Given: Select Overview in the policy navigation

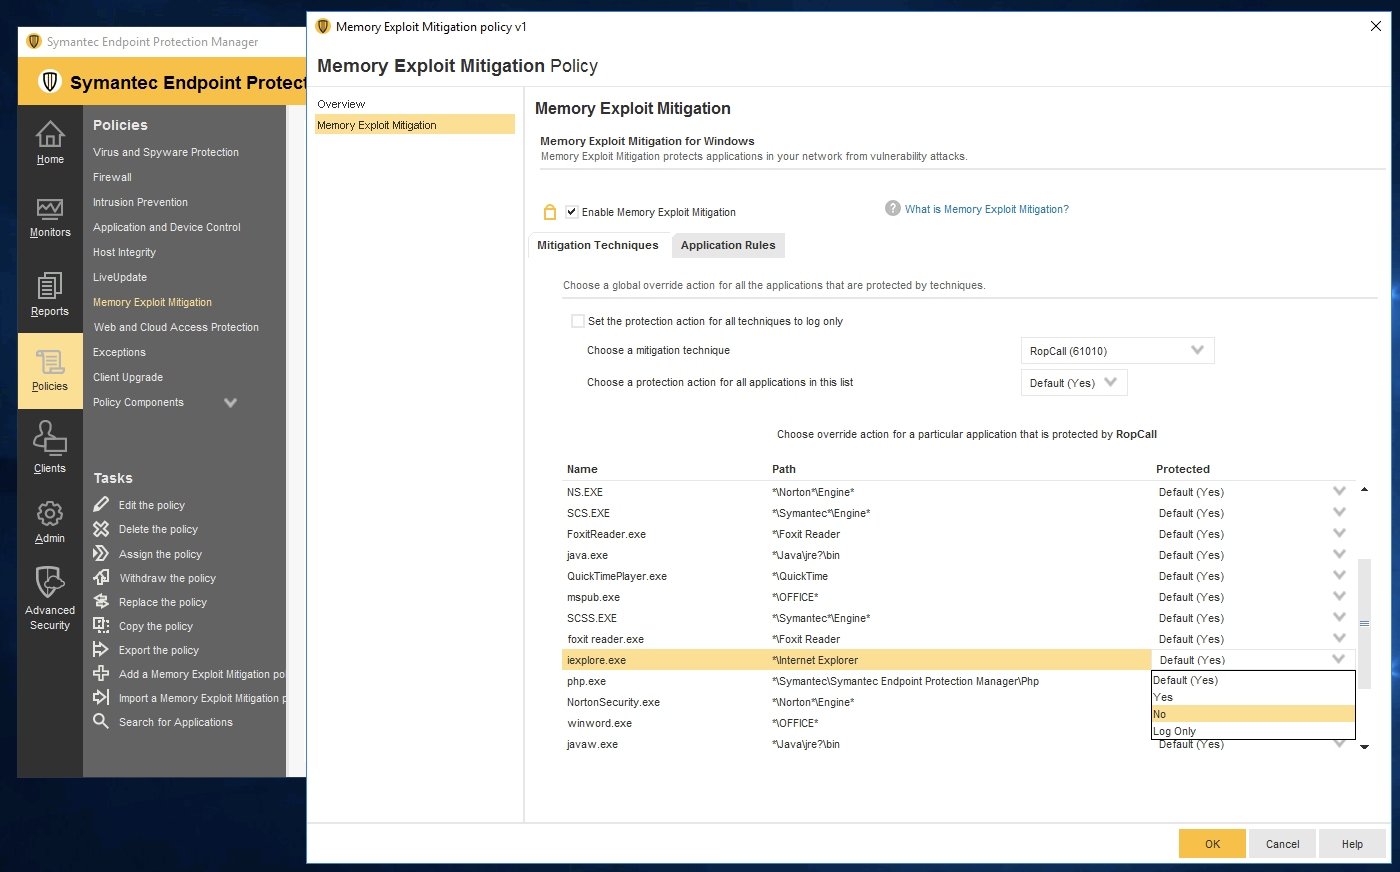Looking at the screenshot, I should point(341,103).
